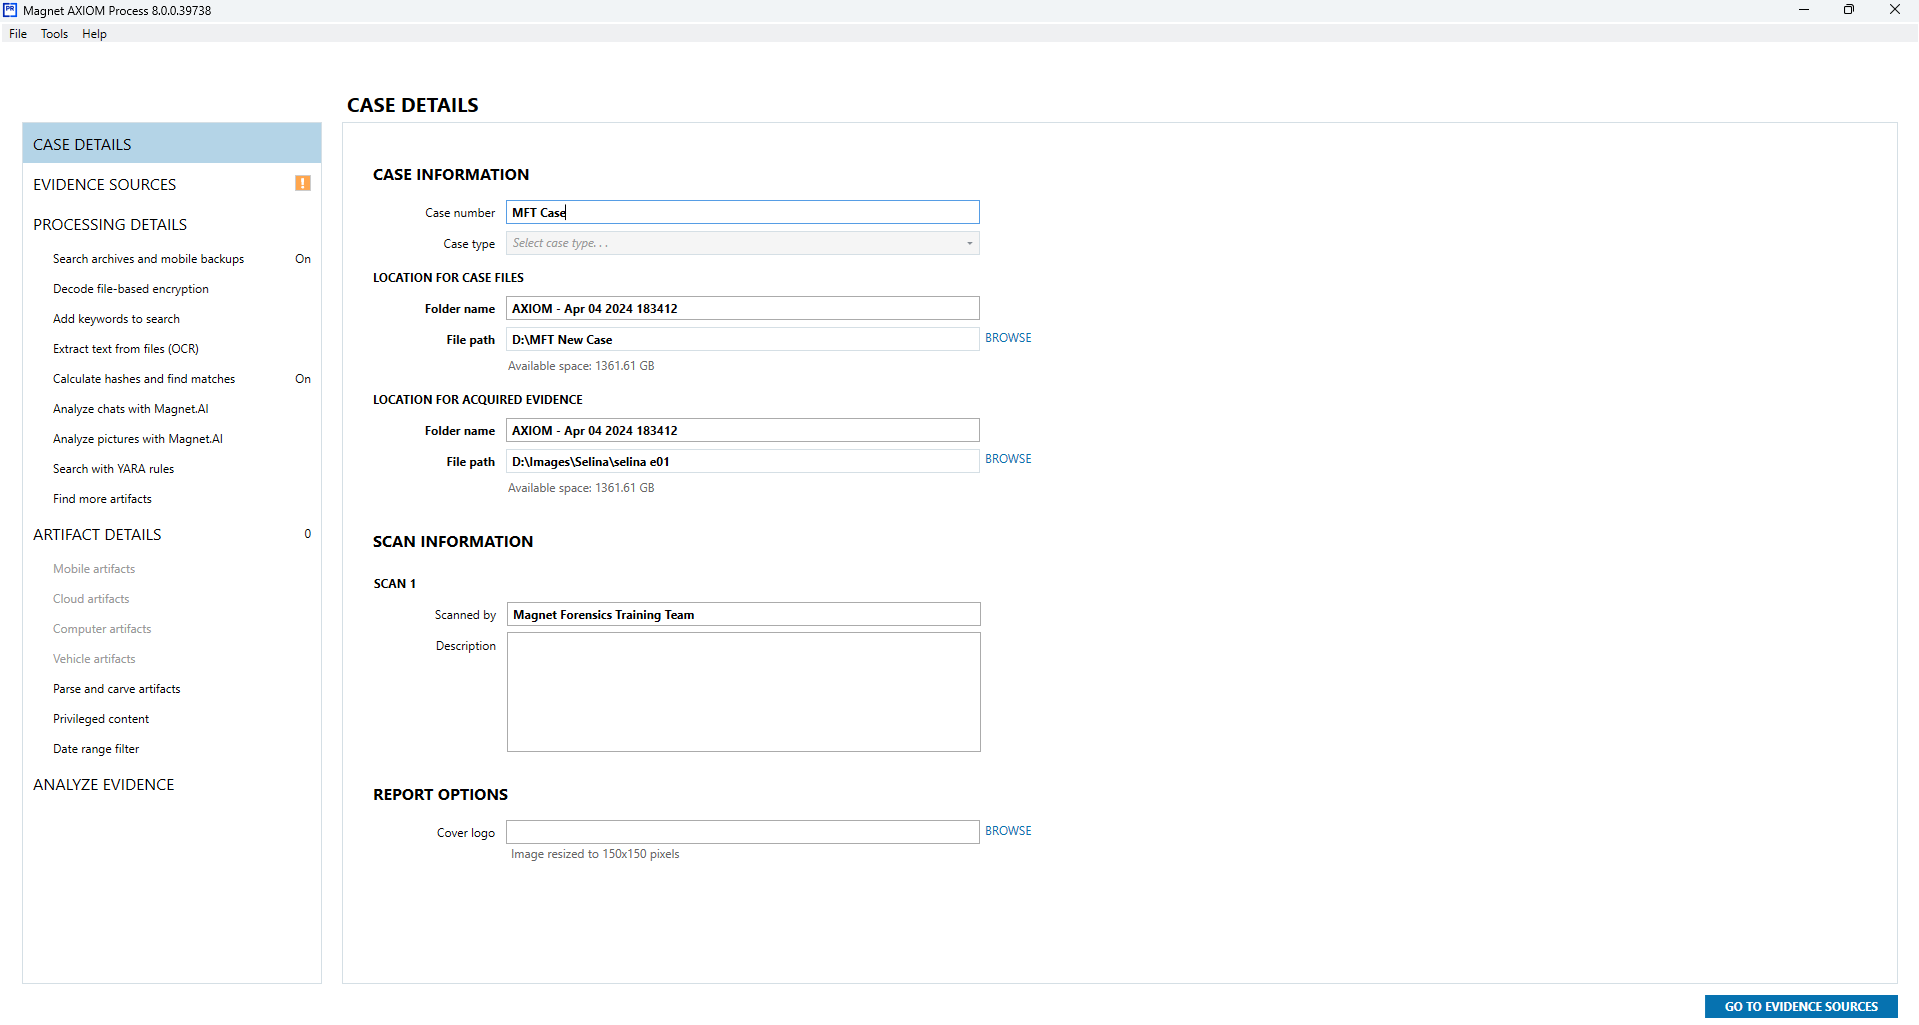Open the File menu
Viewport: 1919px width, 1025px height.
pos(18,34)
